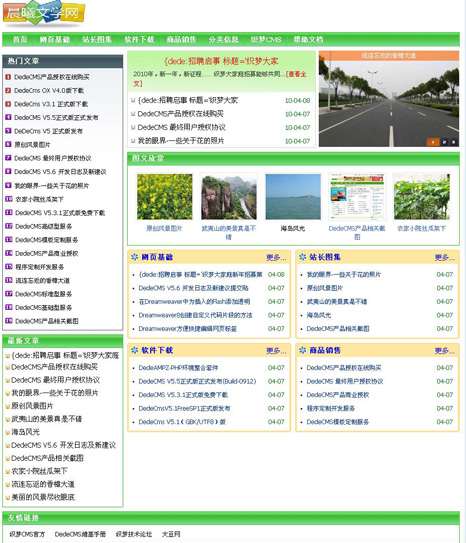Click 更多 in the 网页基础 panel
The height and width of the screenshot is (543, 466).
pos(276,258)
